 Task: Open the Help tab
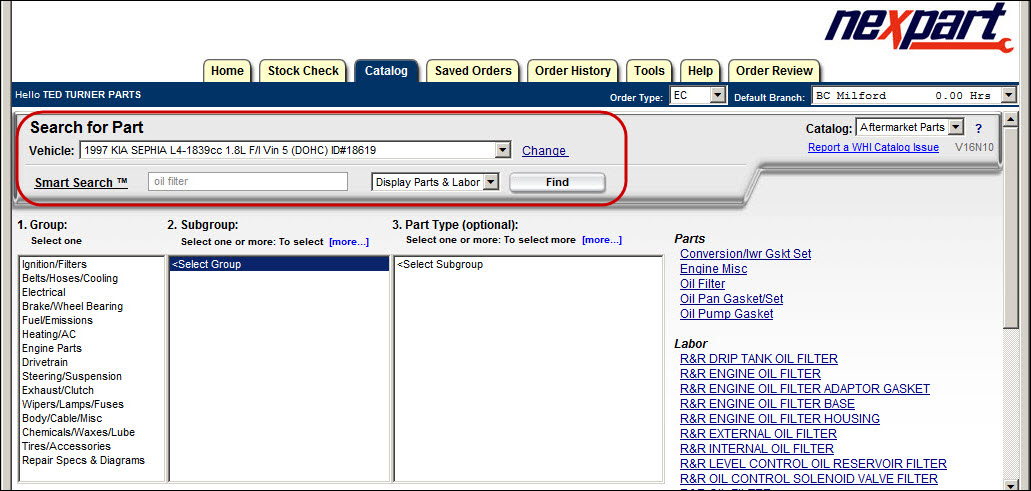tap(700, 71)
